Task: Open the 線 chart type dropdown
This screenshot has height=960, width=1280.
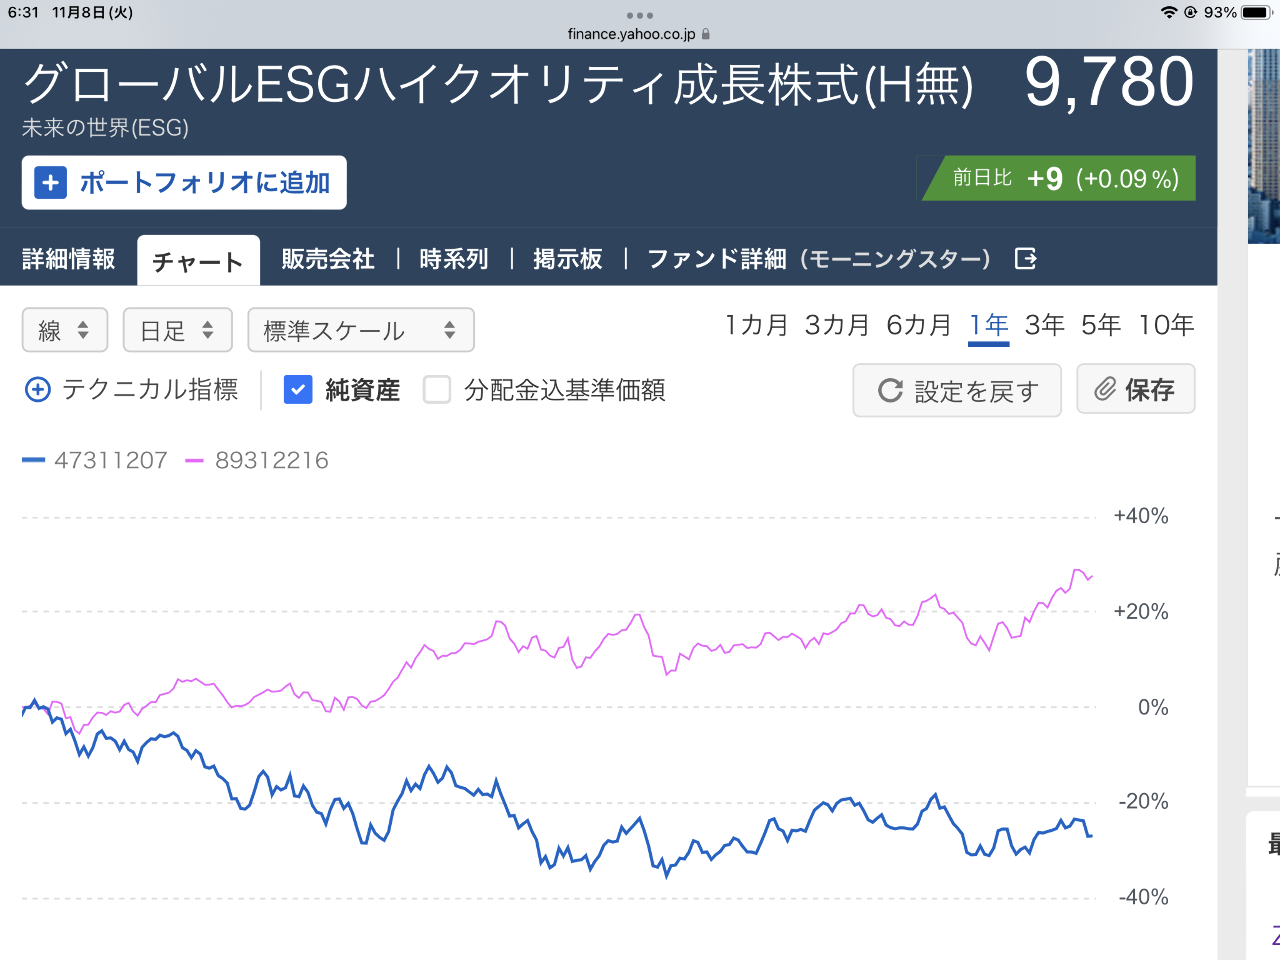Action: pyautogui.click(x=65, y=330)
